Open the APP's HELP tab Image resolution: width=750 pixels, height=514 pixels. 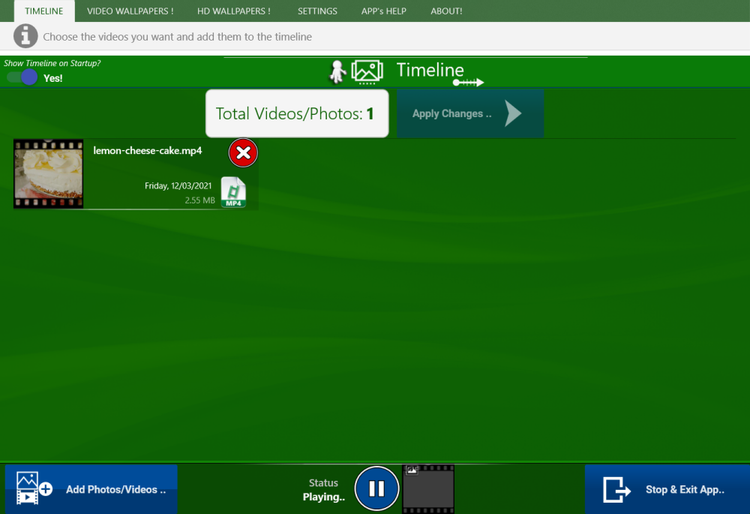click(x=384, y=11)
